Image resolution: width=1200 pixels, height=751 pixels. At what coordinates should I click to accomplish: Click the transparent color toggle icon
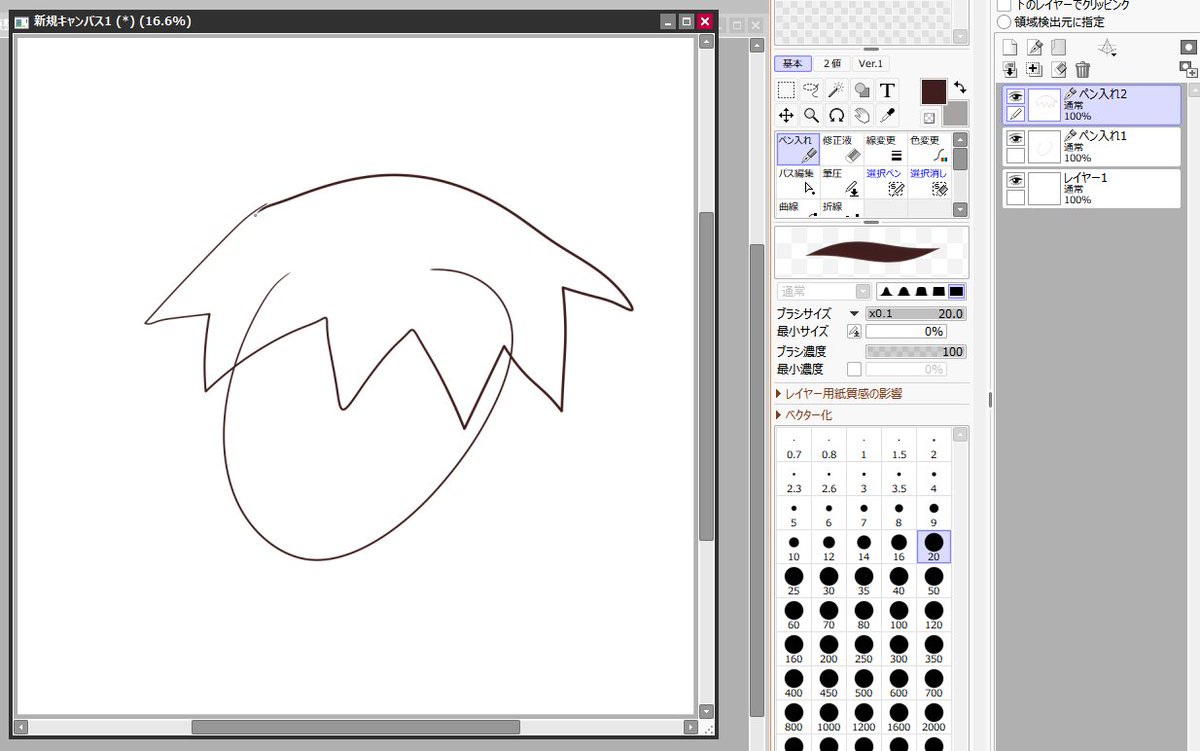[x=929, y=117]
